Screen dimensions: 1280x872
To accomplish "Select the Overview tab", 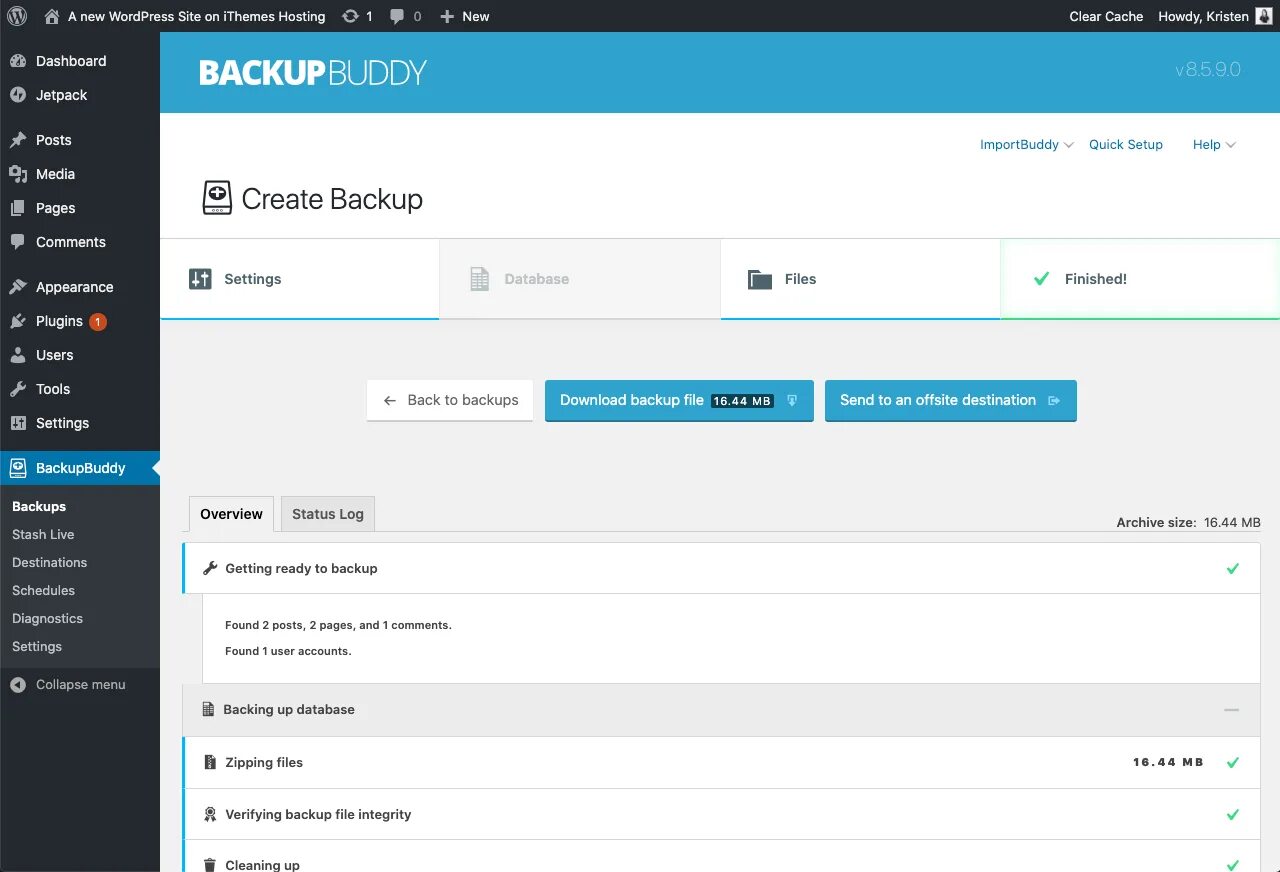I will tap(231, 514).
